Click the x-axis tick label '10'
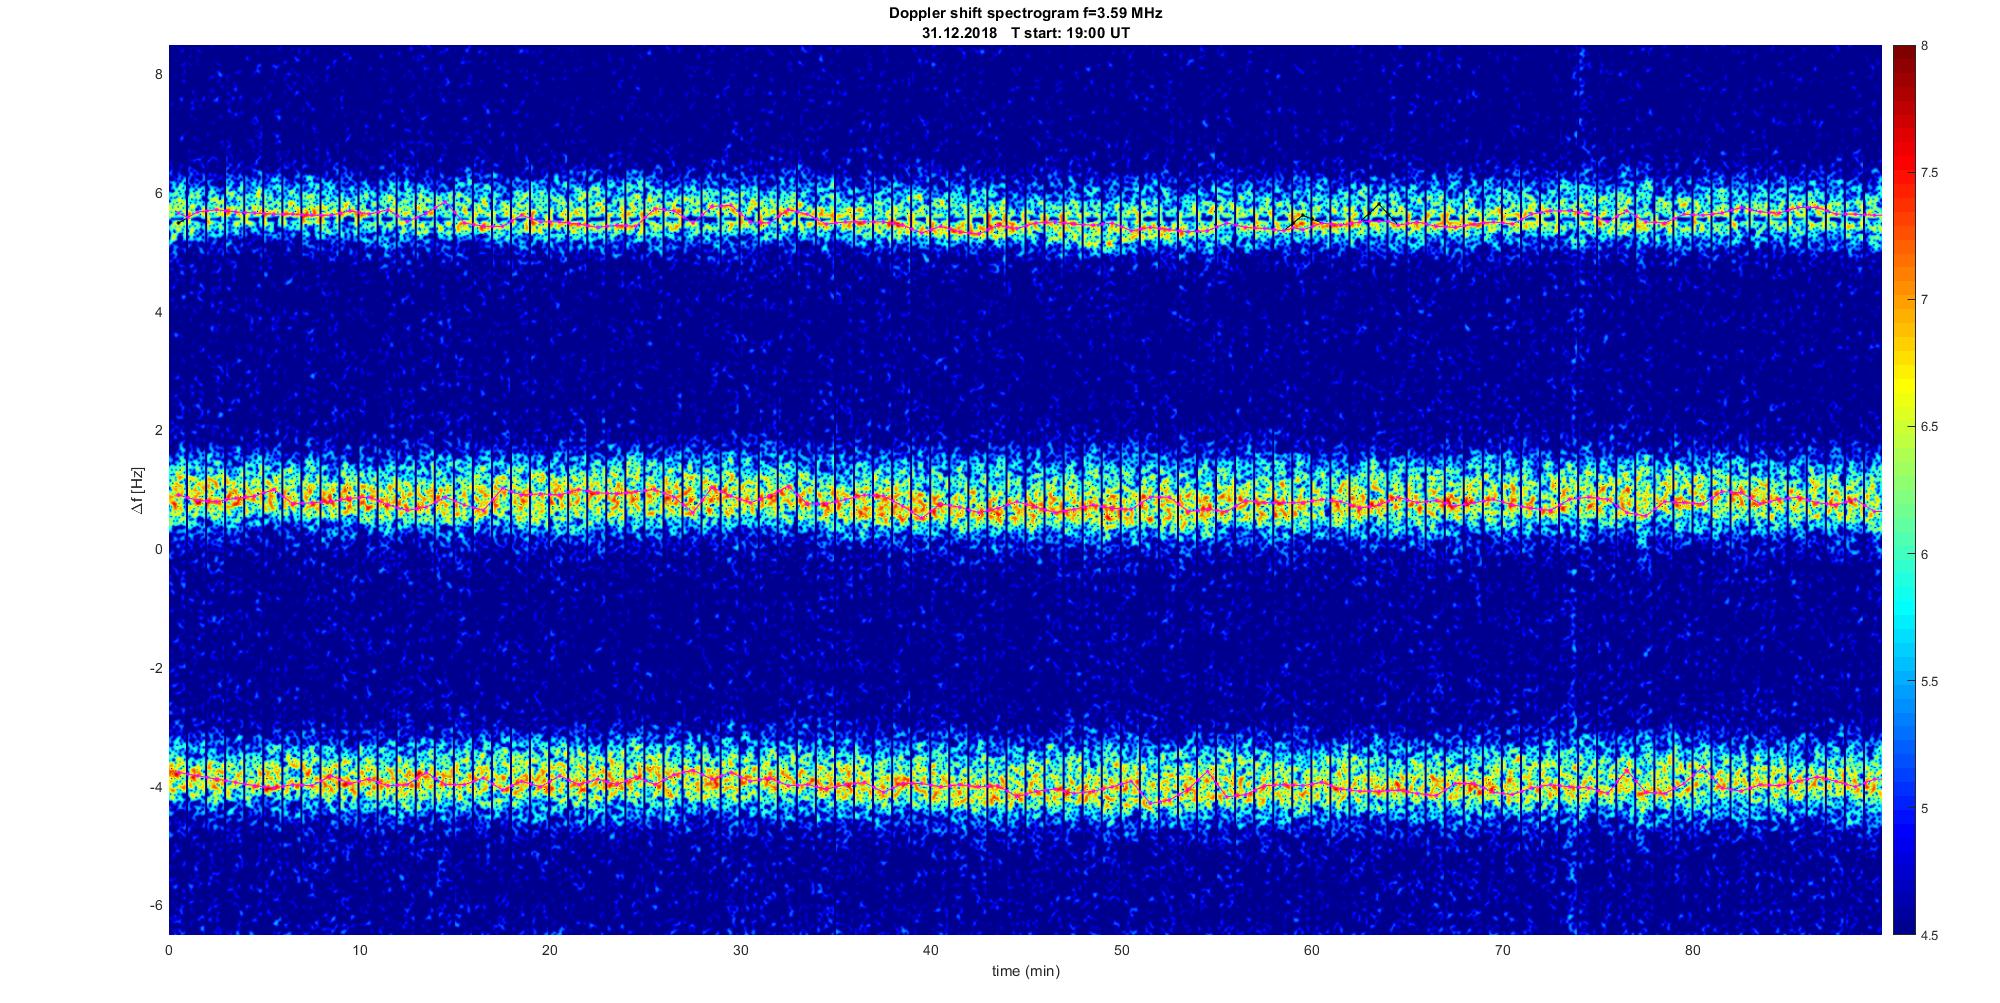The image size is (2000, 1003). [x=359, y=949]
